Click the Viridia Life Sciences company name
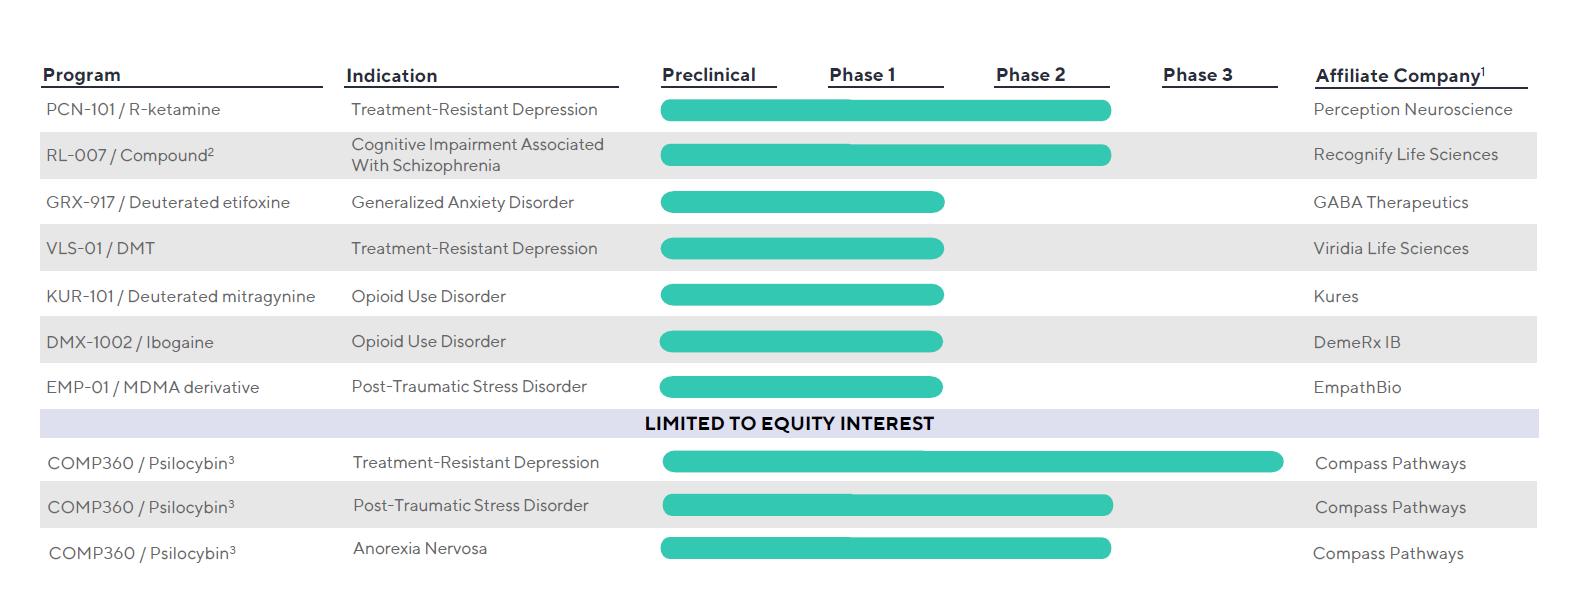The height and width of the screenshot is (596, 1590). [x=1390, y=249]
